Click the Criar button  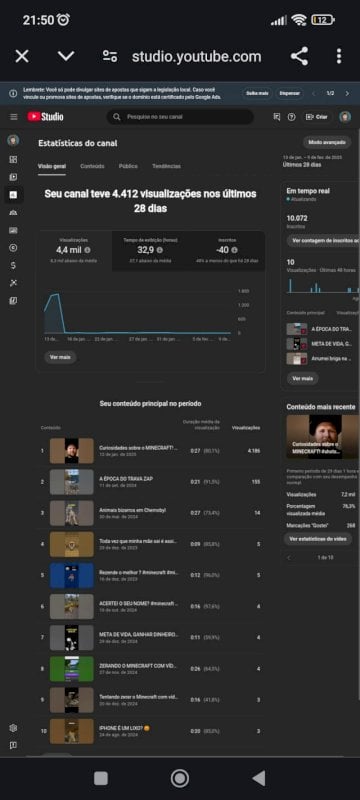317,117
